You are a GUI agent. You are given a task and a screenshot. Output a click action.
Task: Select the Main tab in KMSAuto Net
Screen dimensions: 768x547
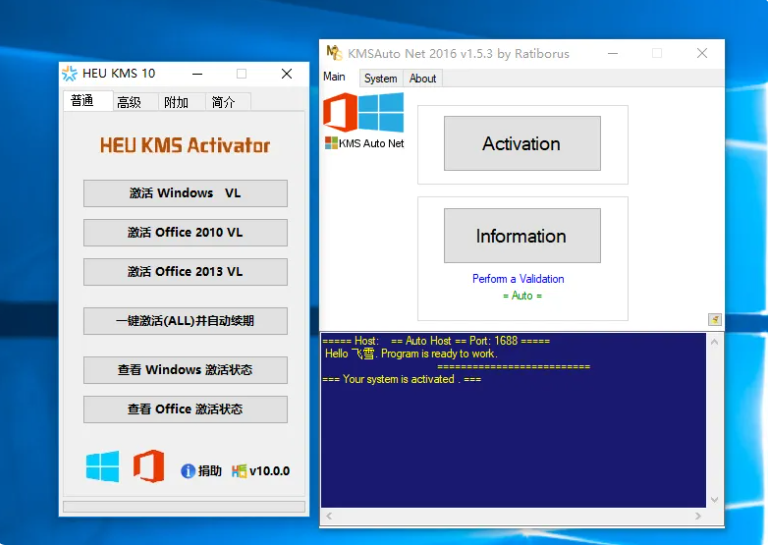point(335,77)
